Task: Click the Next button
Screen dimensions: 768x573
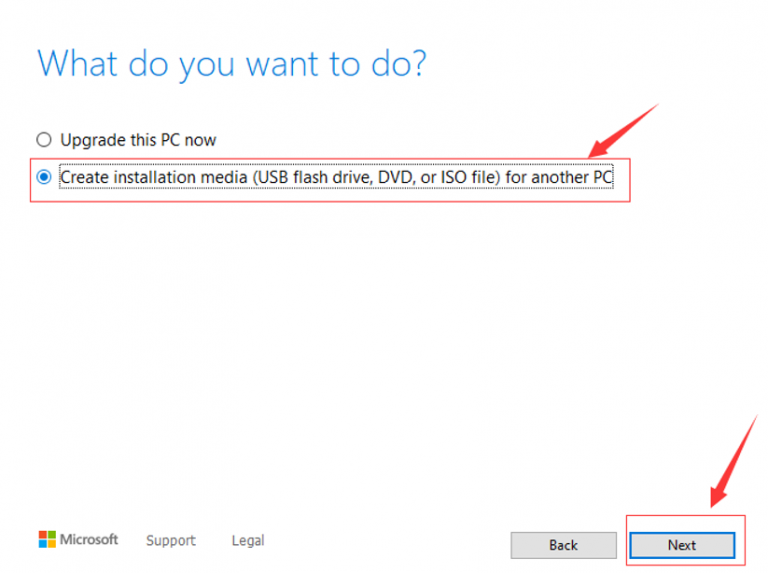Action: pos(682,545)
